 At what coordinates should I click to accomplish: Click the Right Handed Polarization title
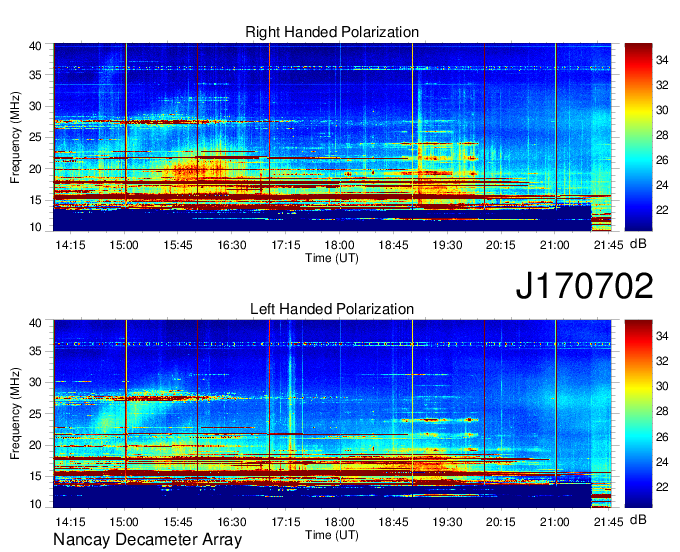332,32
